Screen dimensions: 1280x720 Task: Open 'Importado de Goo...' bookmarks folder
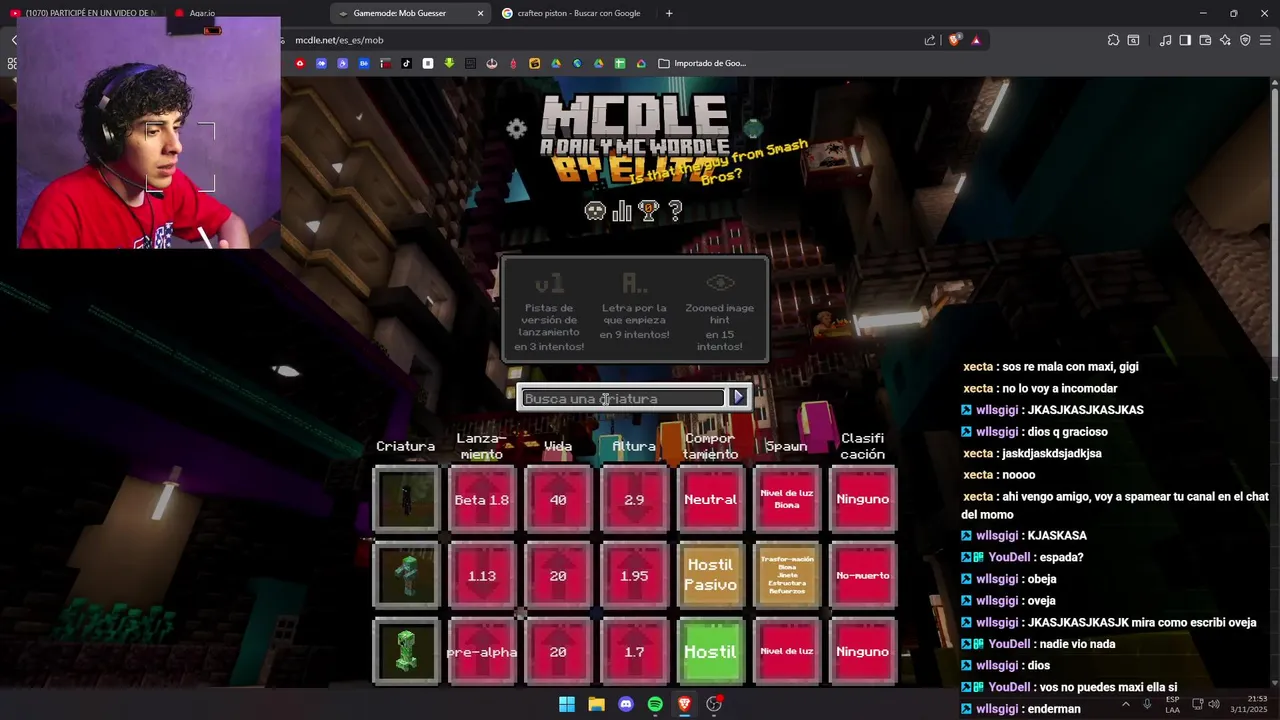click(x=702, y=63)
